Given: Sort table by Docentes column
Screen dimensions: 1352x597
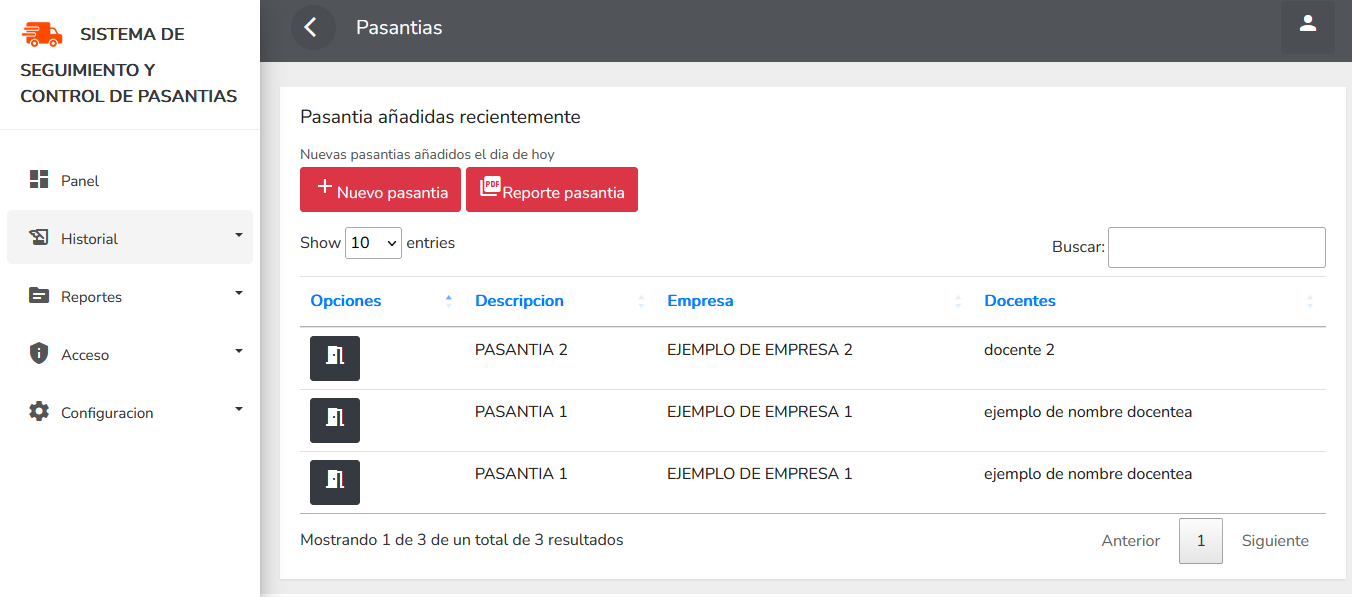Looking at the screenshot, I should [x=1020, y=301].
